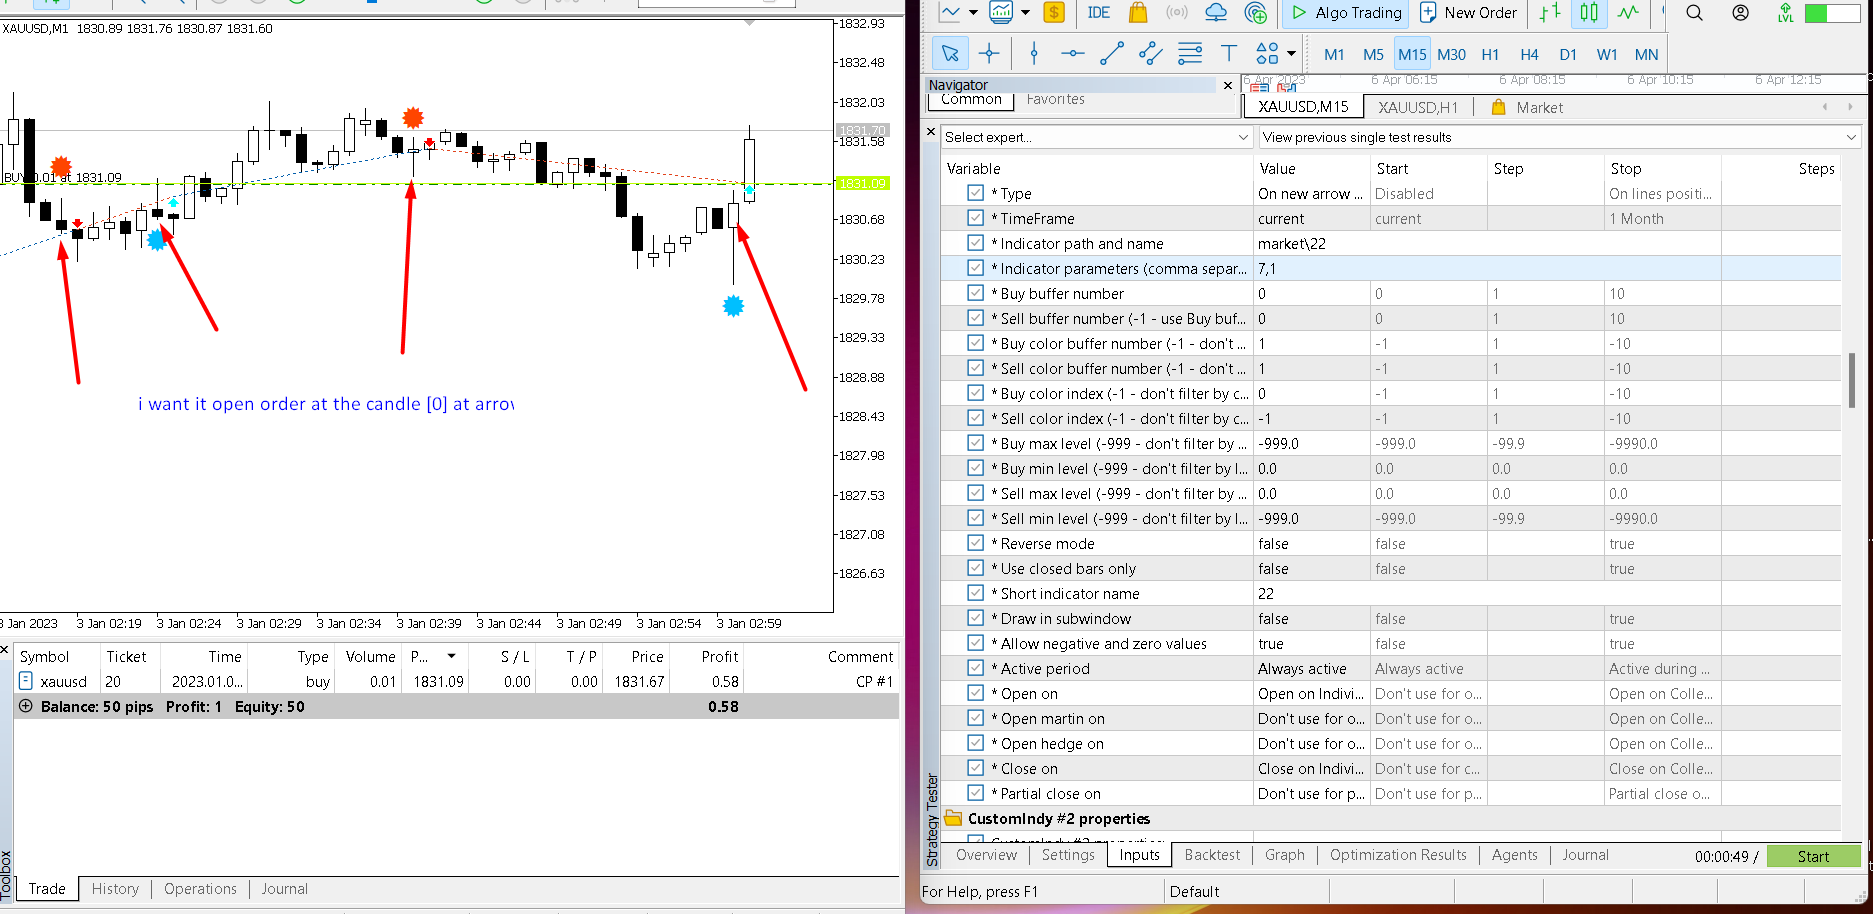Open the templates dropdown arrow
This screenshot has height=914, width=1873.
click(x=1025, y=13)
